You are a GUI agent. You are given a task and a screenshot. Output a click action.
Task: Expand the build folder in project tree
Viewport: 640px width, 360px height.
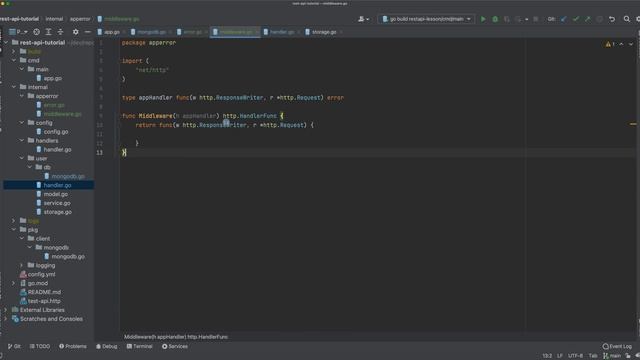point(14,51)
